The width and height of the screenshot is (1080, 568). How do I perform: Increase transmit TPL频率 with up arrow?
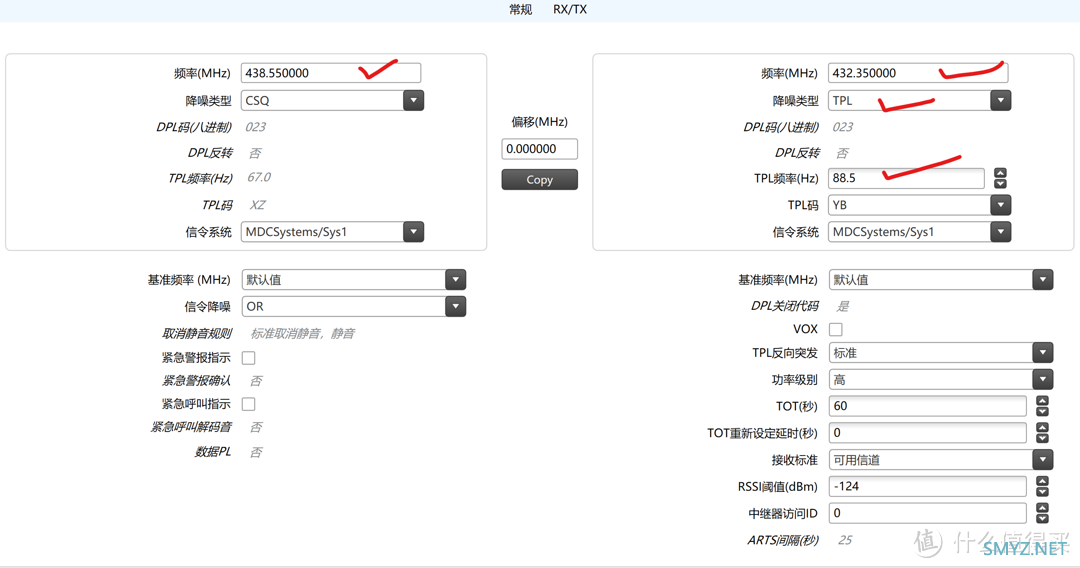1000,173
